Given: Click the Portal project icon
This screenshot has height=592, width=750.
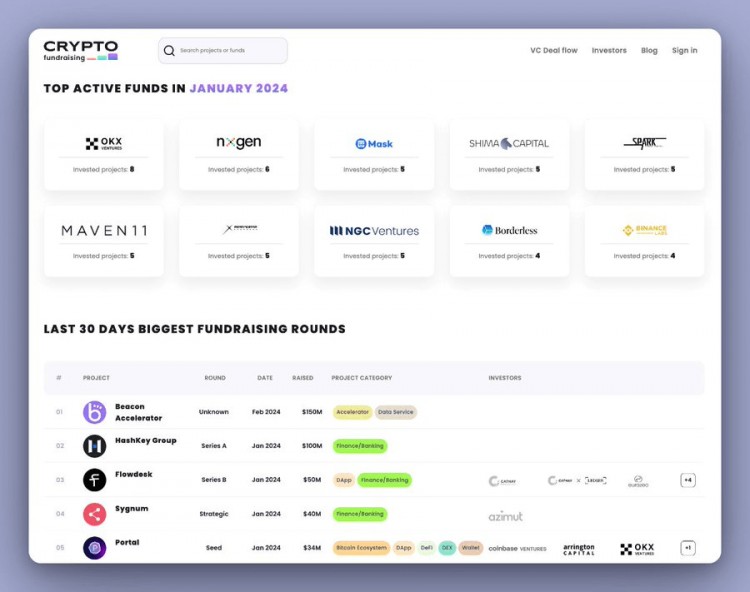Looking at the screenshot, I should coord(94,548).
